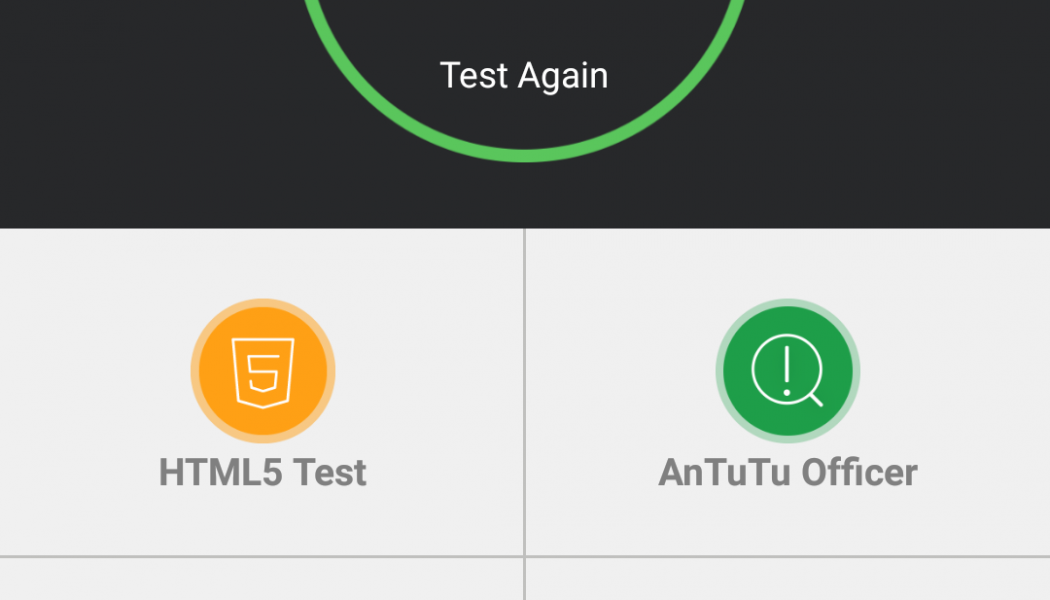Start benchmark with Test Again text
The width and height of the screenshot is (1050, 600).
tap(524, 76)
